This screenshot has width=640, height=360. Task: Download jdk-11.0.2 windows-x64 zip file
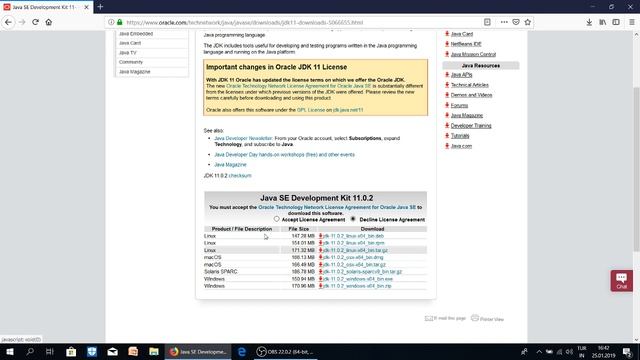[x=357, y=286]
